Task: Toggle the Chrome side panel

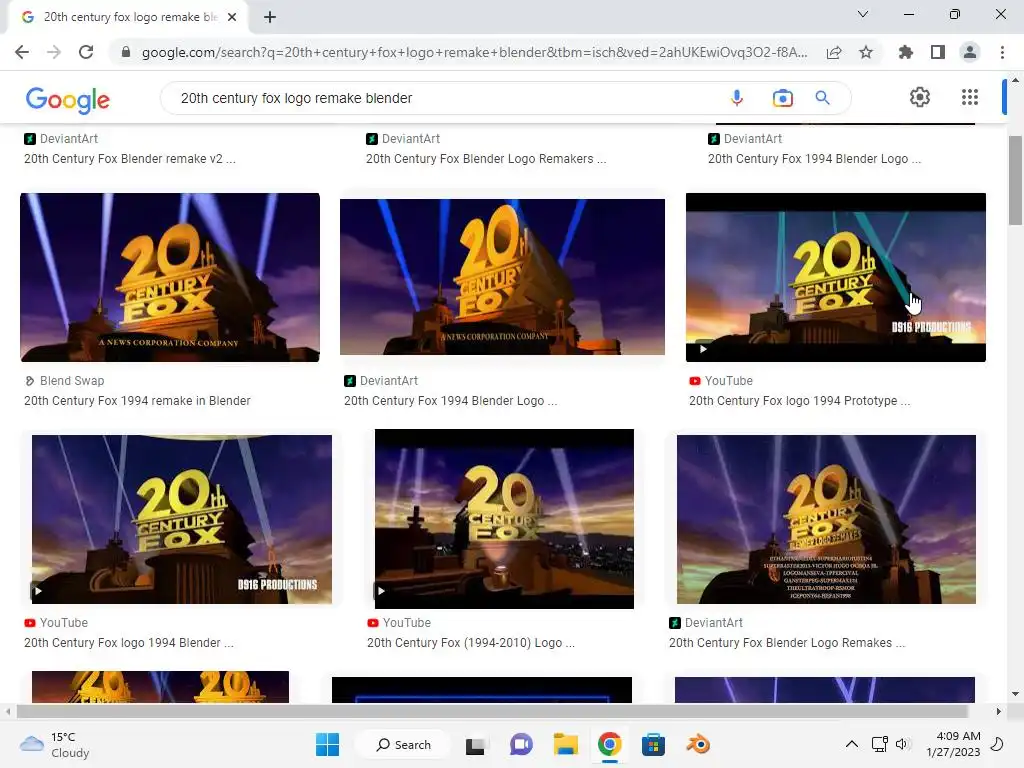Action: point(938,52)
